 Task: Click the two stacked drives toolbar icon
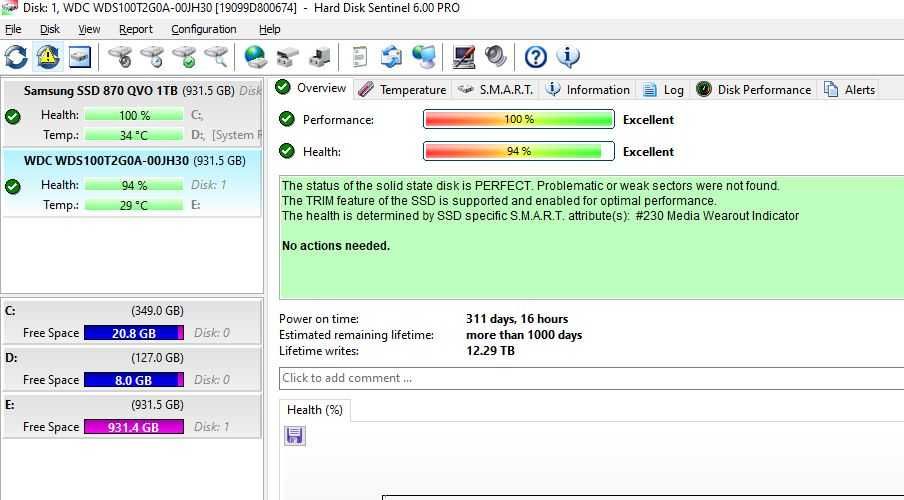(x=287, y=57)
